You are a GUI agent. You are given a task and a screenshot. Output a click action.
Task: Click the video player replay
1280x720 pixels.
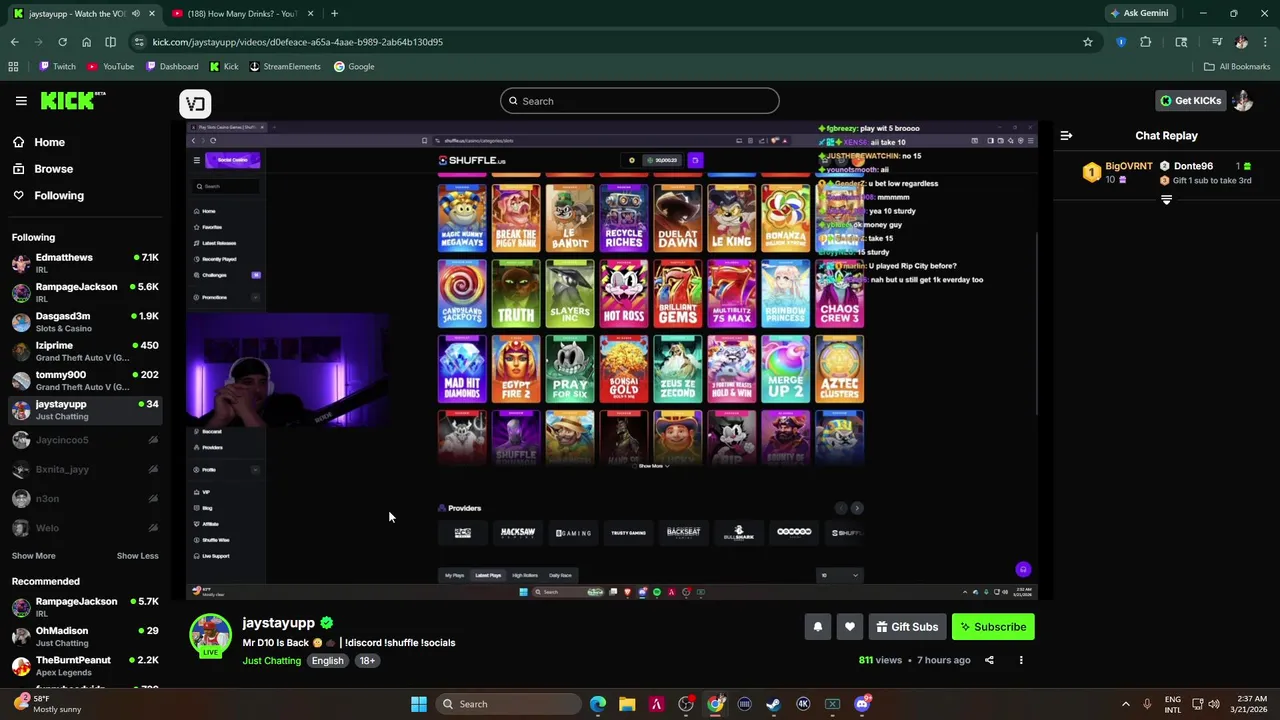611,360
